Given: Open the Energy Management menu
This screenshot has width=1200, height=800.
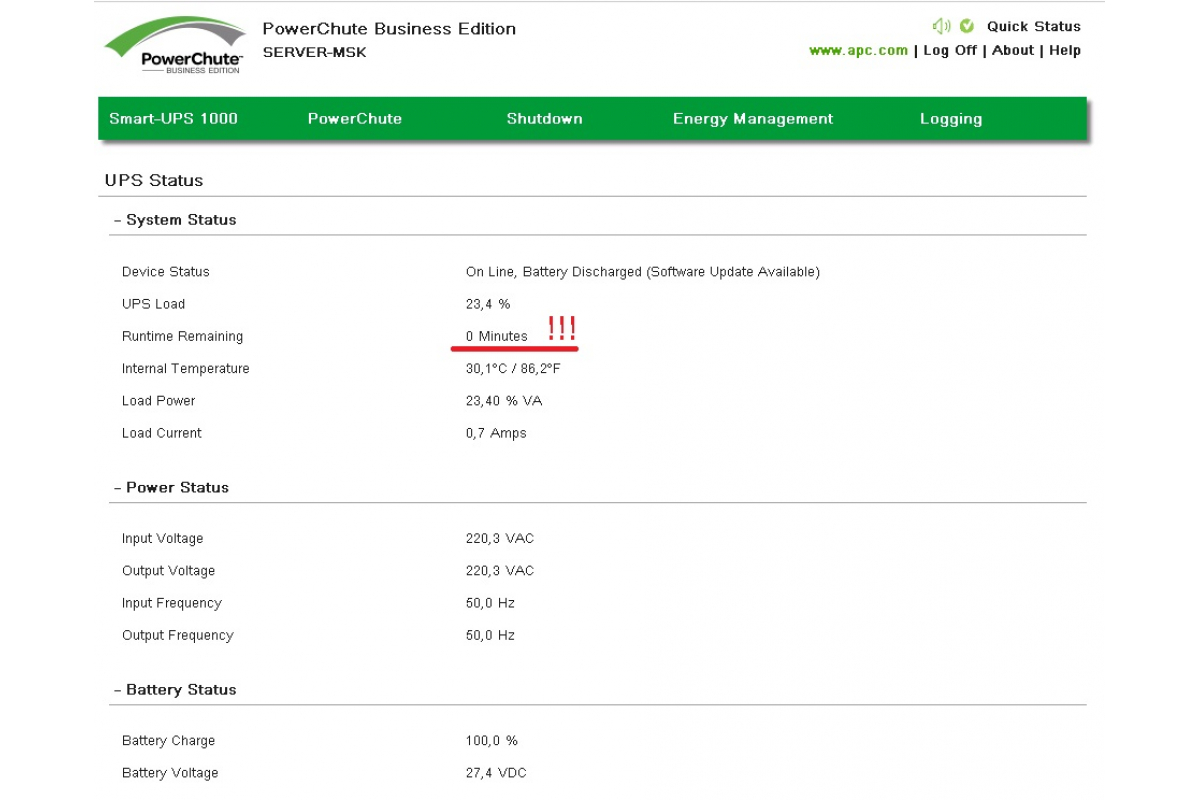Looking at the screenshot, I should tap(753, 118).
